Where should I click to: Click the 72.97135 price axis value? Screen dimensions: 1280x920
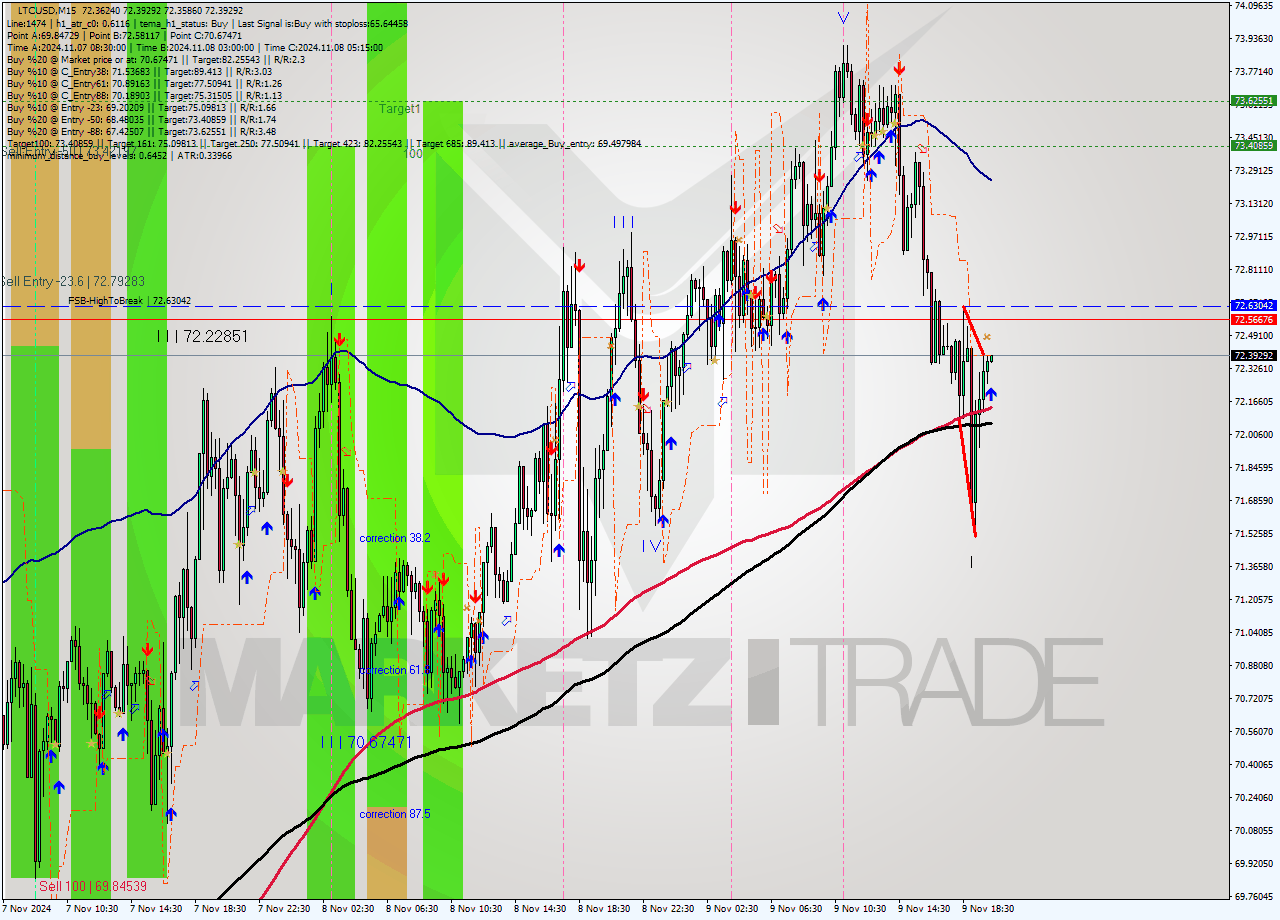tap(1254, 237)
